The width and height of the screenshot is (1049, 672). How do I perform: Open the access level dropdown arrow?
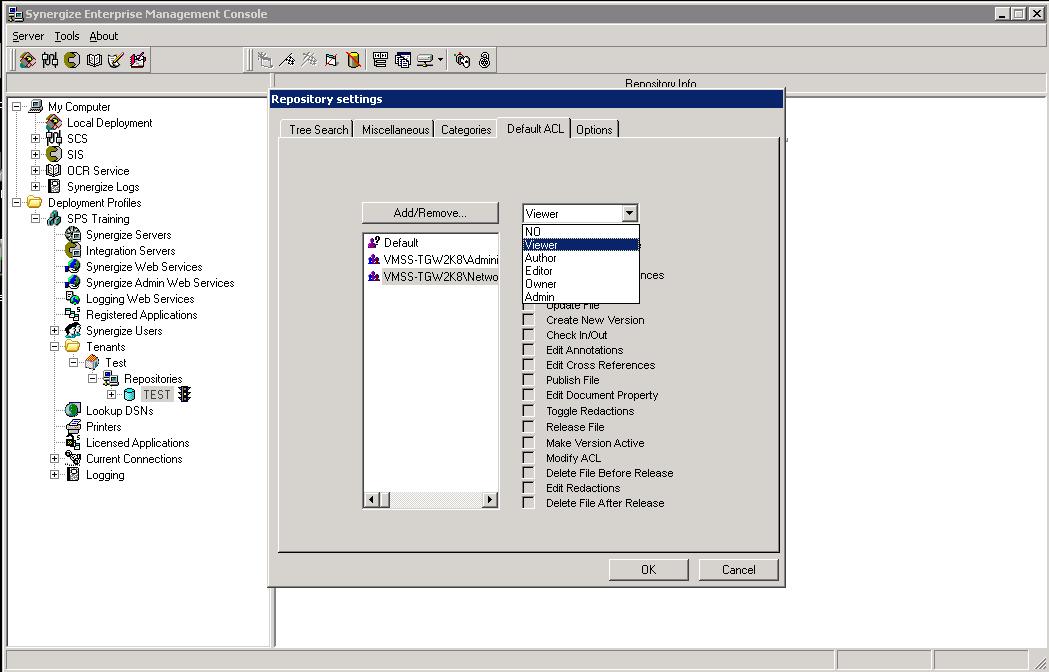(x=629, y=214)
